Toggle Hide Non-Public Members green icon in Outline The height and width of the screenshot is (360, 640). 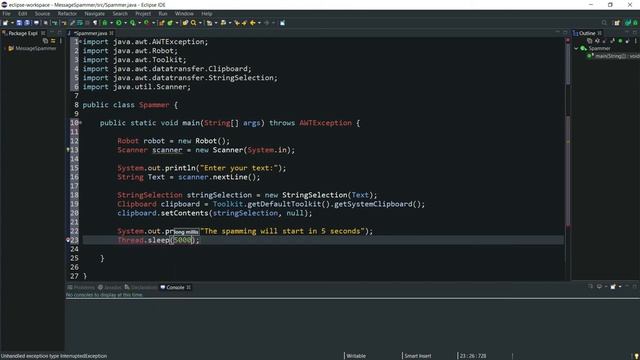point(620,41)
